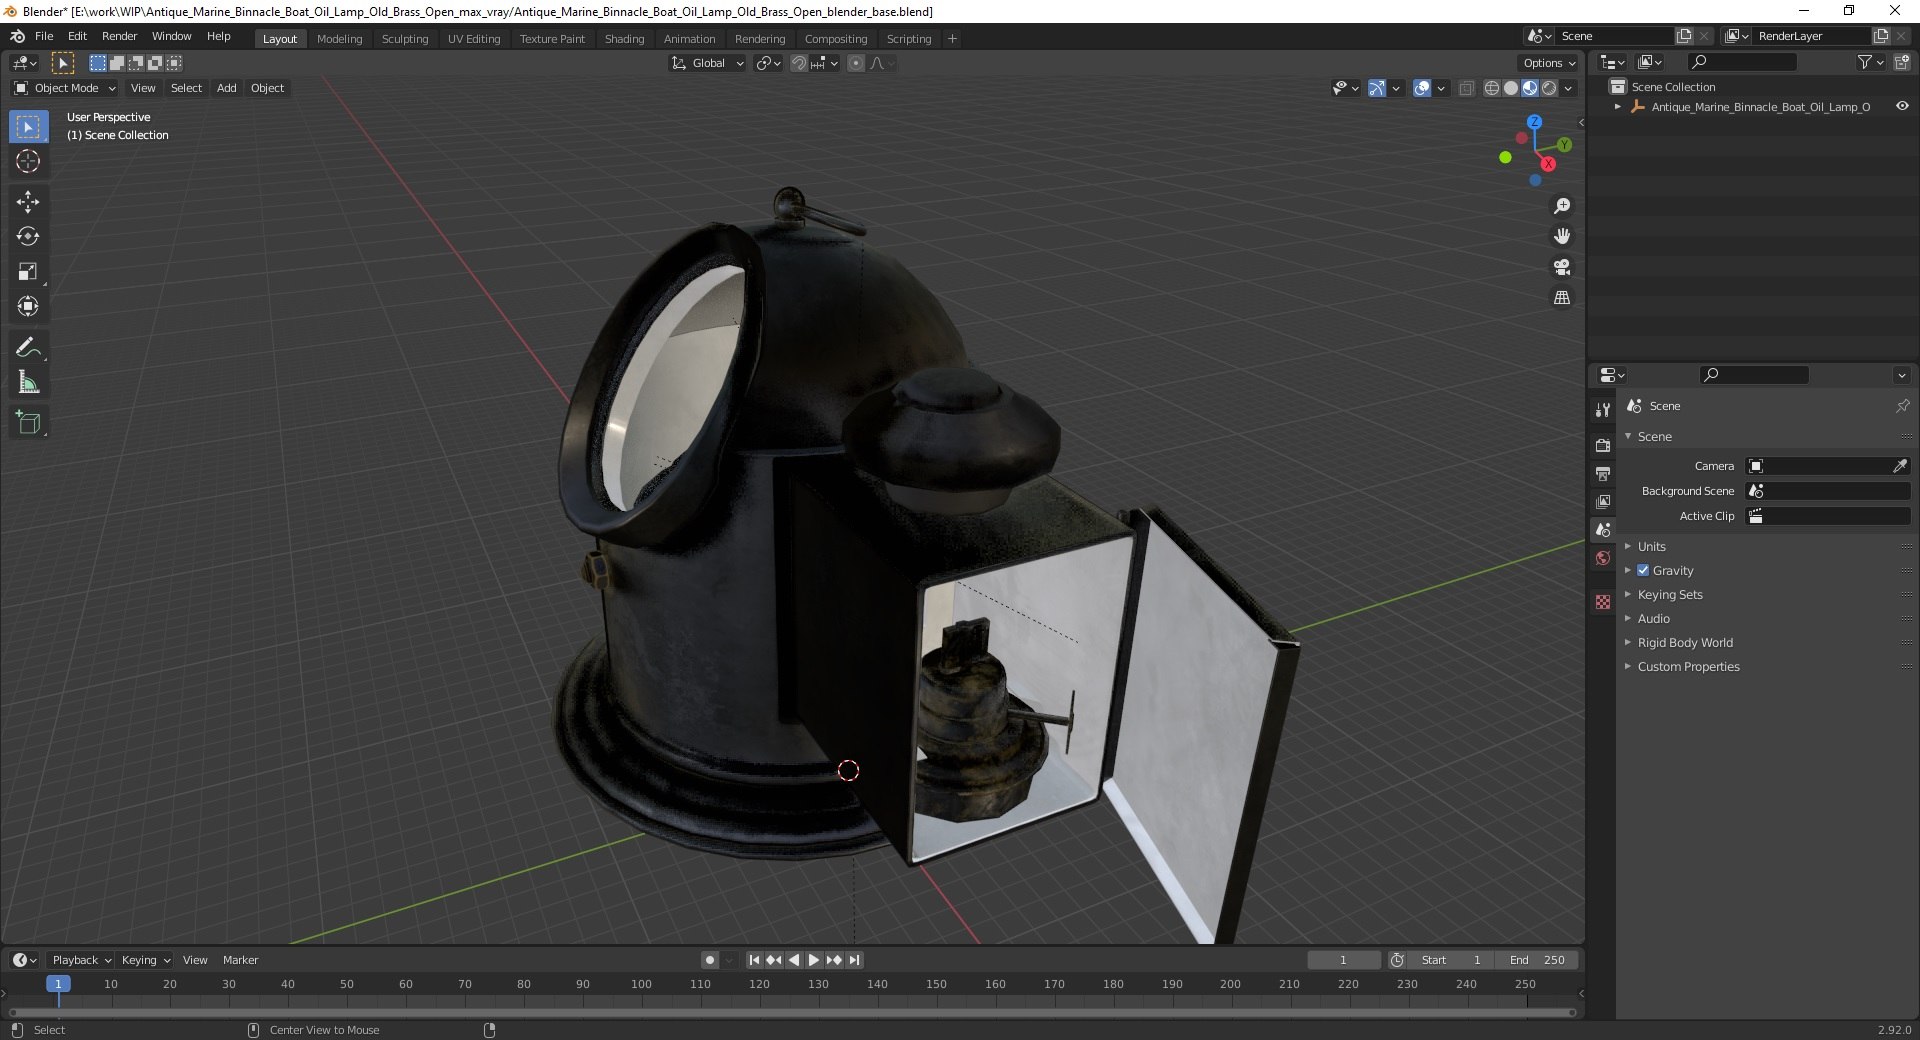Viewport: 1920px width, 1040px height.
Task: Select the Scale tool
Action: click(x=28, y=272)
